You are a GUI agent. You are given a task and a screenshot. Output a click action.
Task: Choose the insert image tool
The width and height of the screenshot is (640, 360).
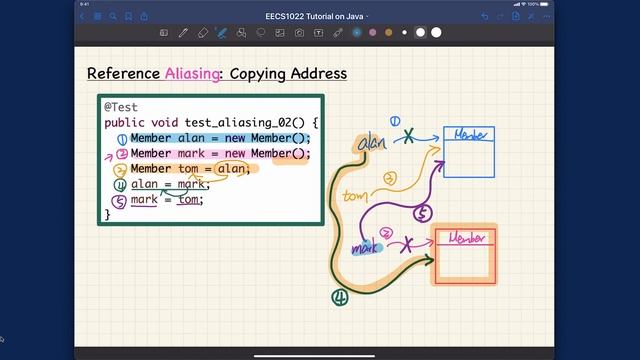280,33
